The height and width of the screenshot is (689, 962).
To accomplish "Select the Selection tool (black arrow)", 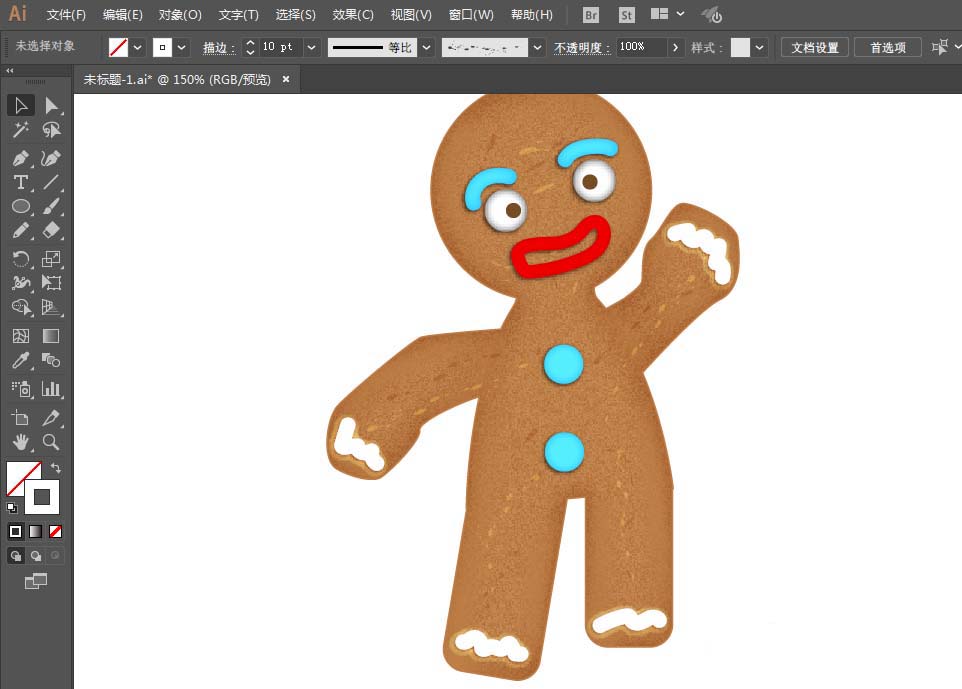I will pos(21,106).
